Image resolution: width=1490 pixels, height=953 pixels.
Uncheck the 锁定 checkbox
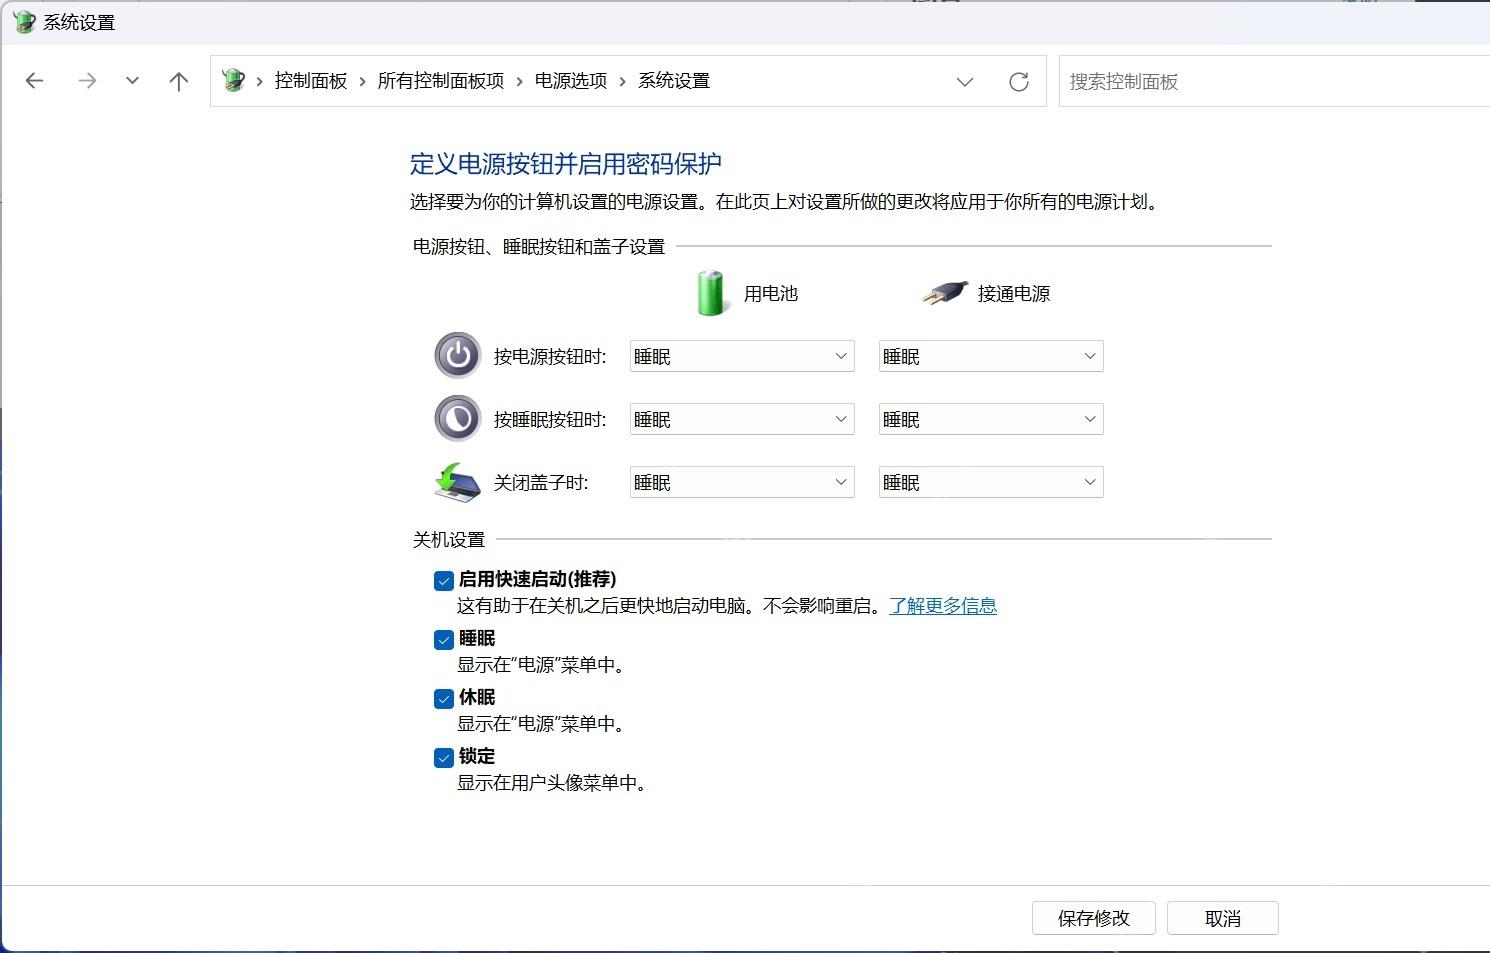(444, 757)
